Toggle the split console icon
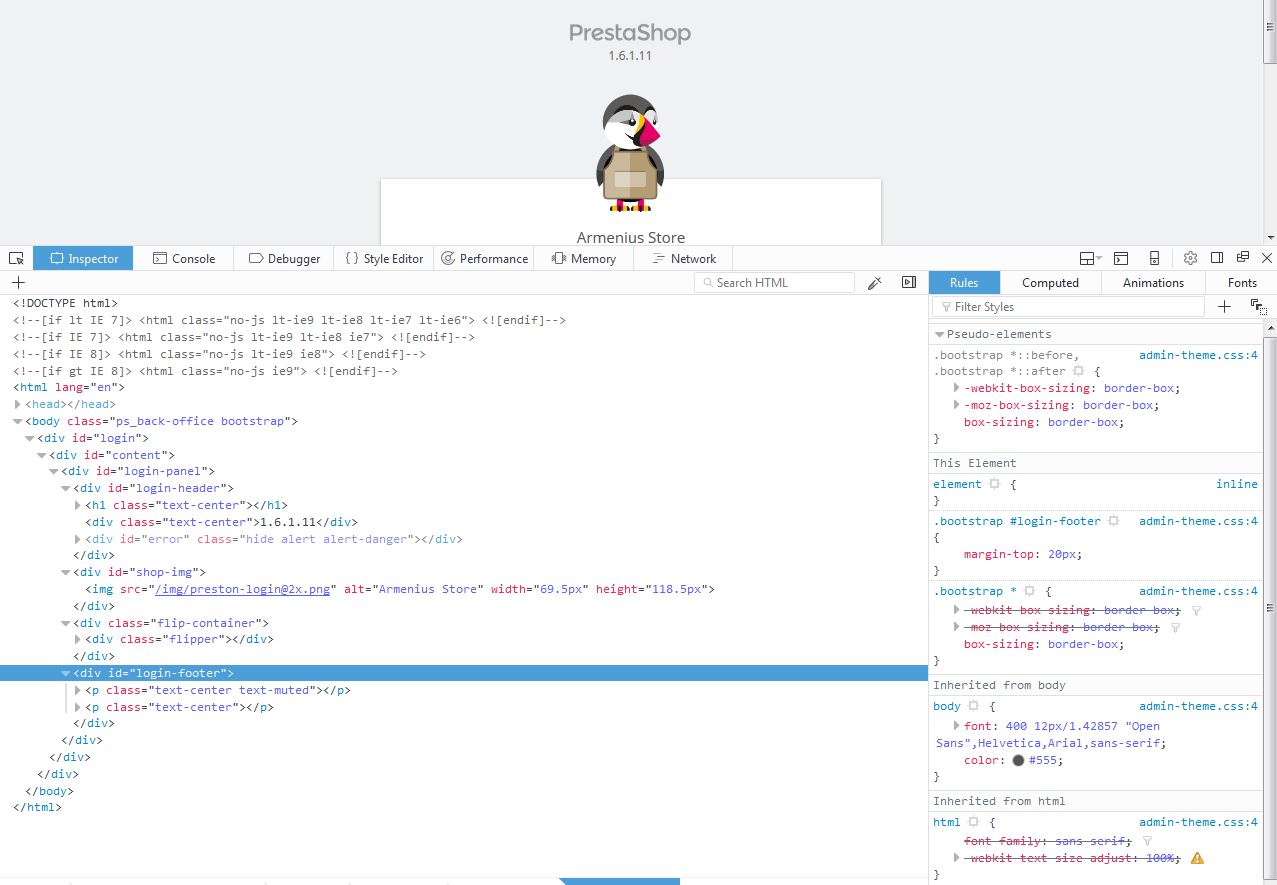1277x885 pixels. tap(1121, 258)
